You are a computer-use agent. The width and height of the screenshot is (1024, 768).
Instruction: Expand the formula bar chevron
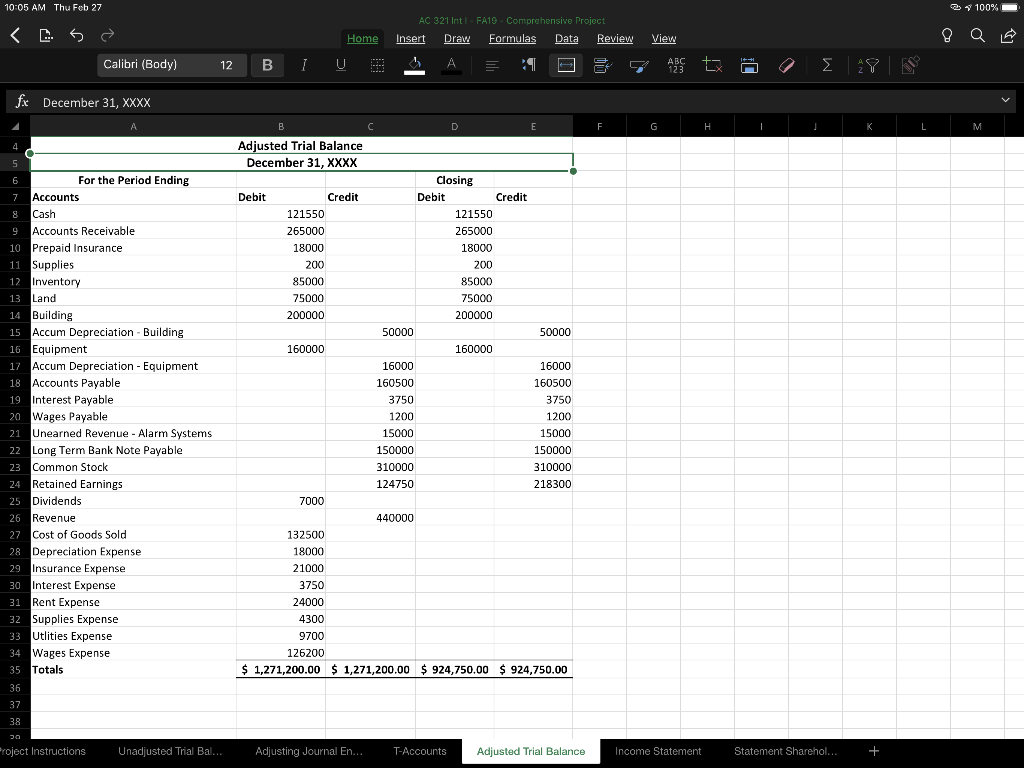tap(1005, 100)
